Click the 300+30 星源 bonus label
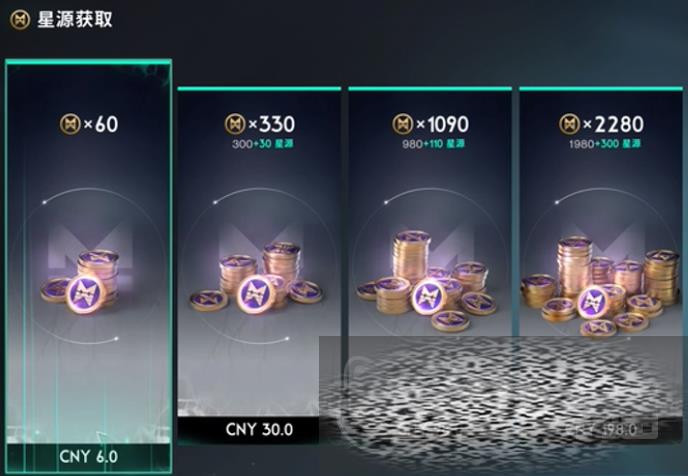This screenshot has height=476, width=688. (x=262, y=144)
